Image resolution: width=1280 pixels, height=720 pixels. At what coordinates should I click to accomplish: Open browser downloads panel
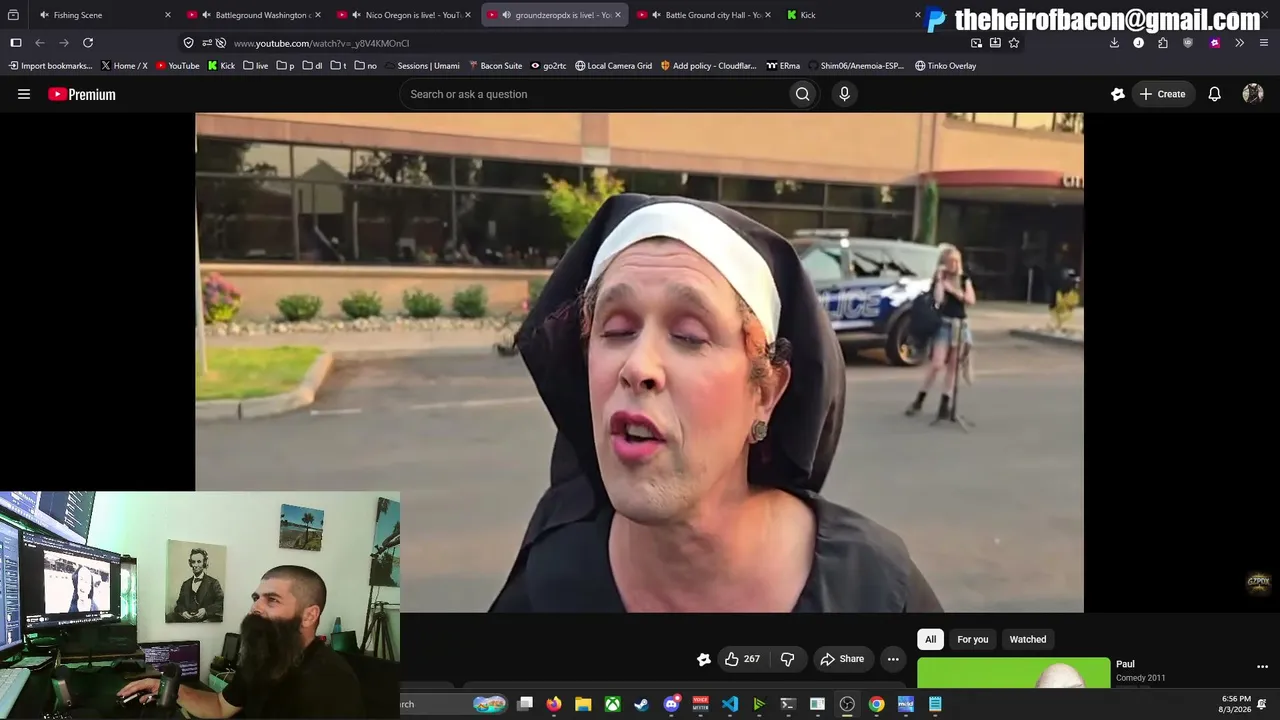[x=1114, y=43]
